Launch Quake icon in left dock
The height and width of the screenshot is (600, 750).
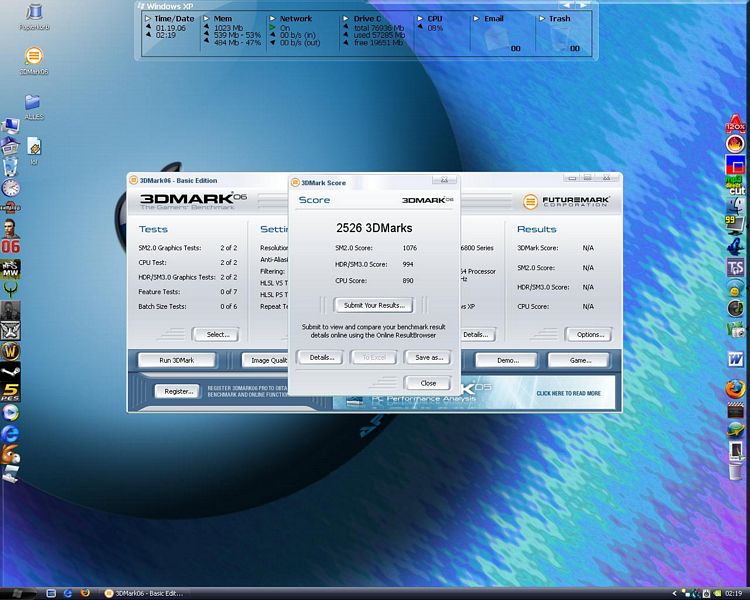(11, 289)
